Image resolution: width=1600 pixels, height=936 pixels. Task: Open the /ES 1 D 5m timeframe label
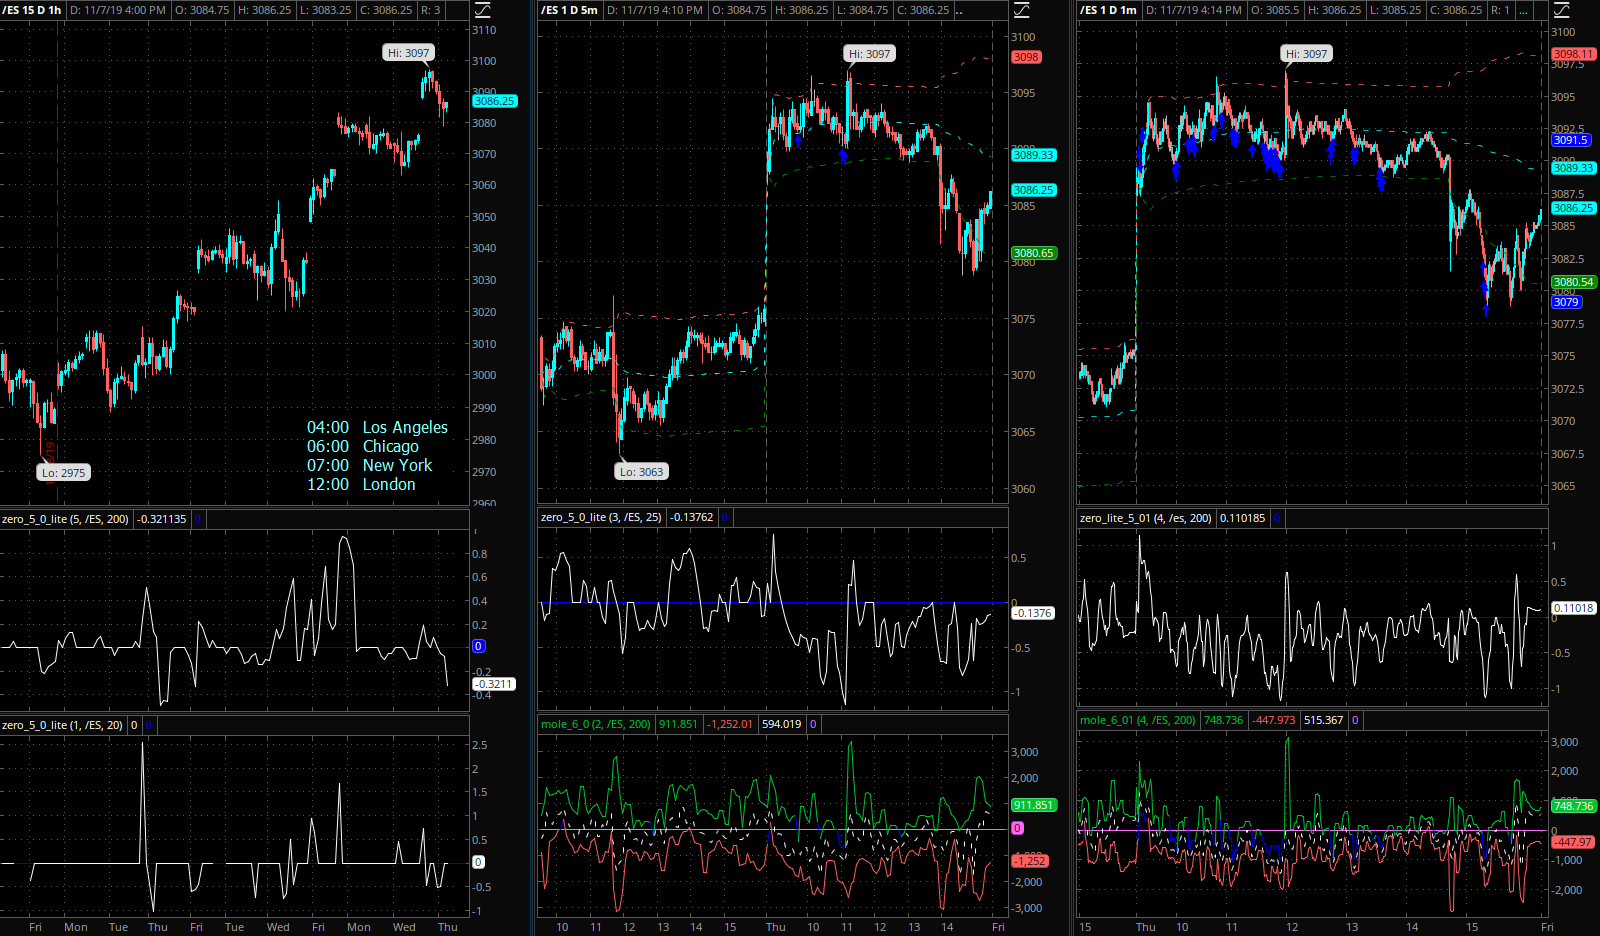[570, 10]
